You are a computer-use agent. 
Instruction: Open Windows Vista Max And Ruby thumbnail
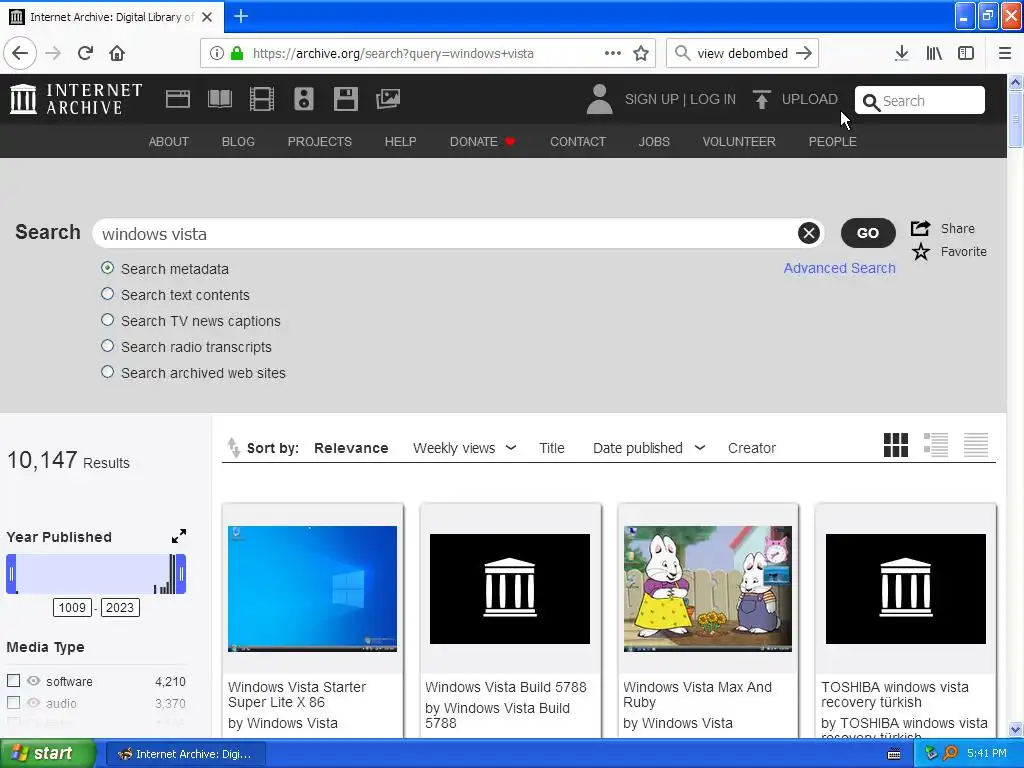pyautogui.click(x=708, y=588)
